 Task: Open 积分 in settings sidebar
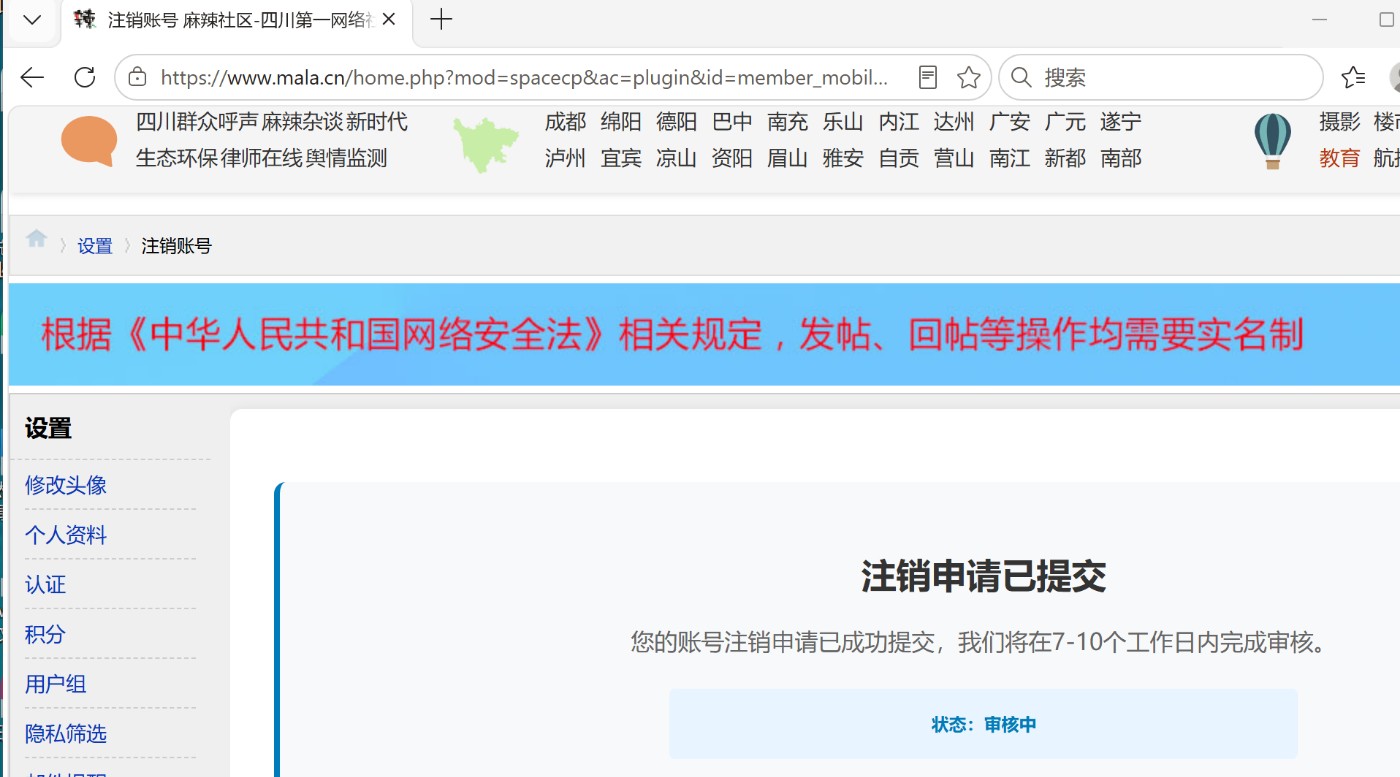(45, 634)
